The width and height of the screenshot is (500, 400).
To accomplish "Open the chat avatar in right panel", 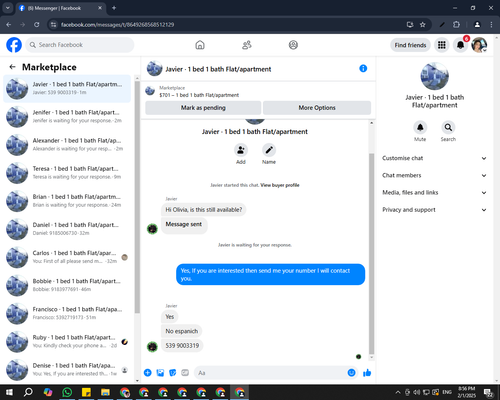I will pyautogui.click(x=434, y=76).
